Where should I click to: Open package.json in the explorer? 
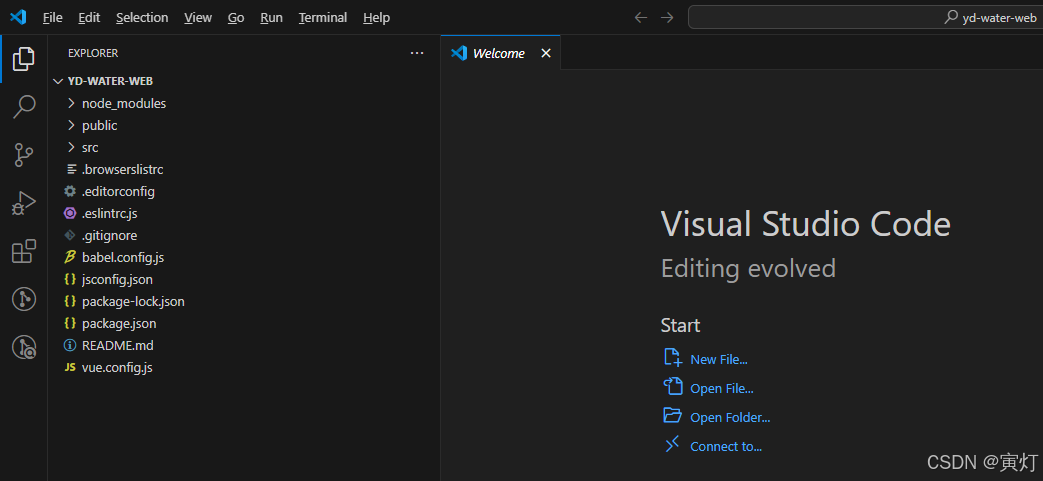119,323
